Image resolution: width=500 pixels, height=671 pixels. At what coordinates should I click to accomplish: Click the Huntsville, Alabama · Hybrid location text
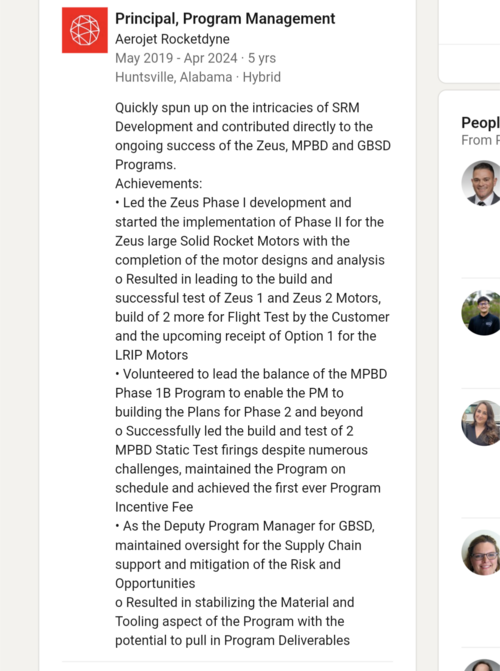click(198, 77)
